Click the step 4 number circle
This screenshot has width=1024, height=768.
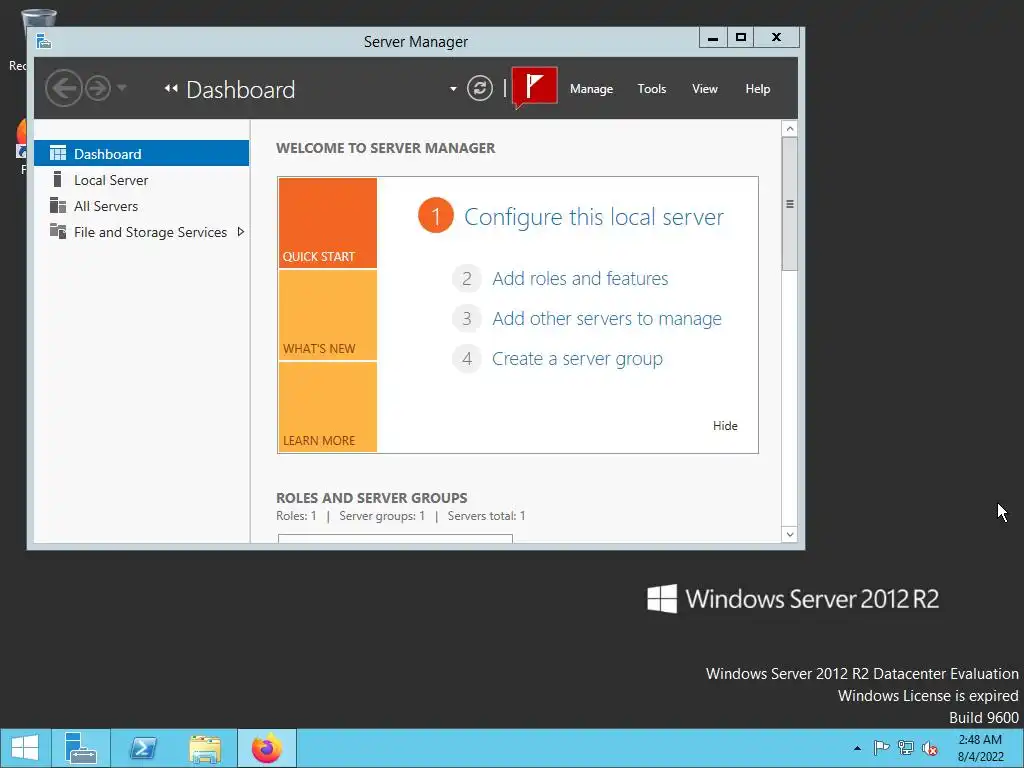[467, 359]
